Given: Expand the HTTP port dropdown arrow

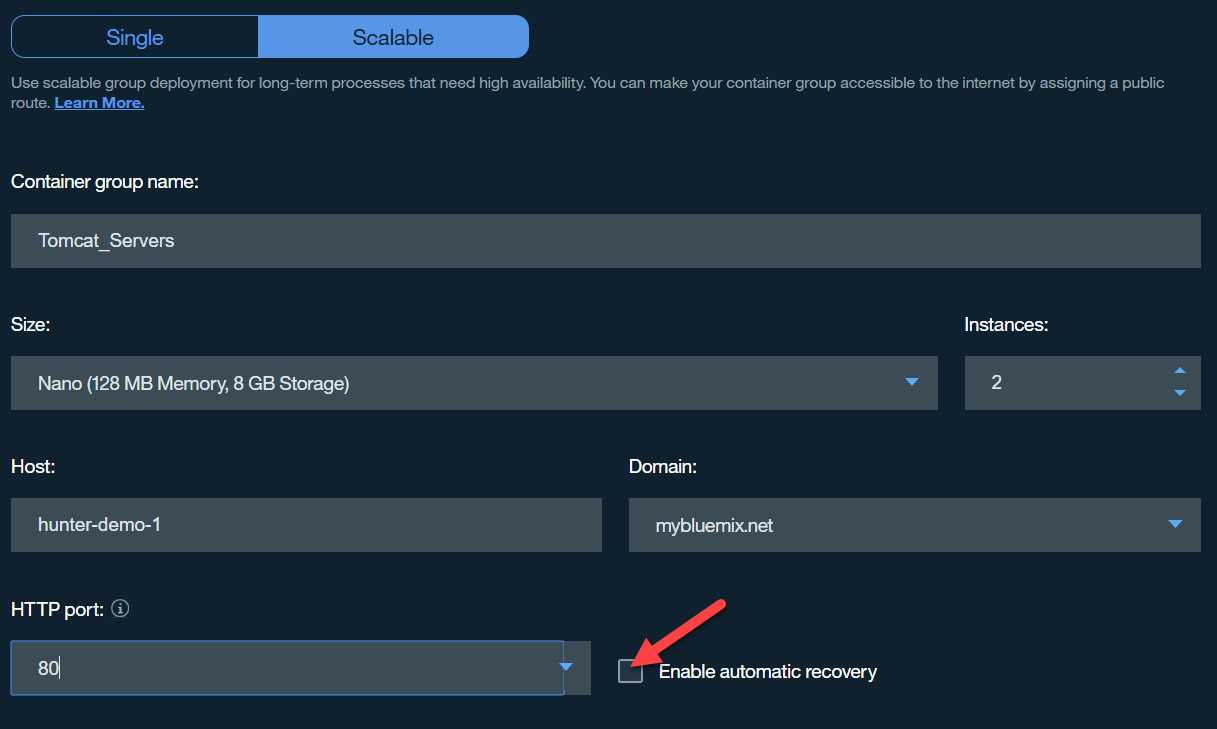Looking at the screenshot, I should (x=566, y=666).
